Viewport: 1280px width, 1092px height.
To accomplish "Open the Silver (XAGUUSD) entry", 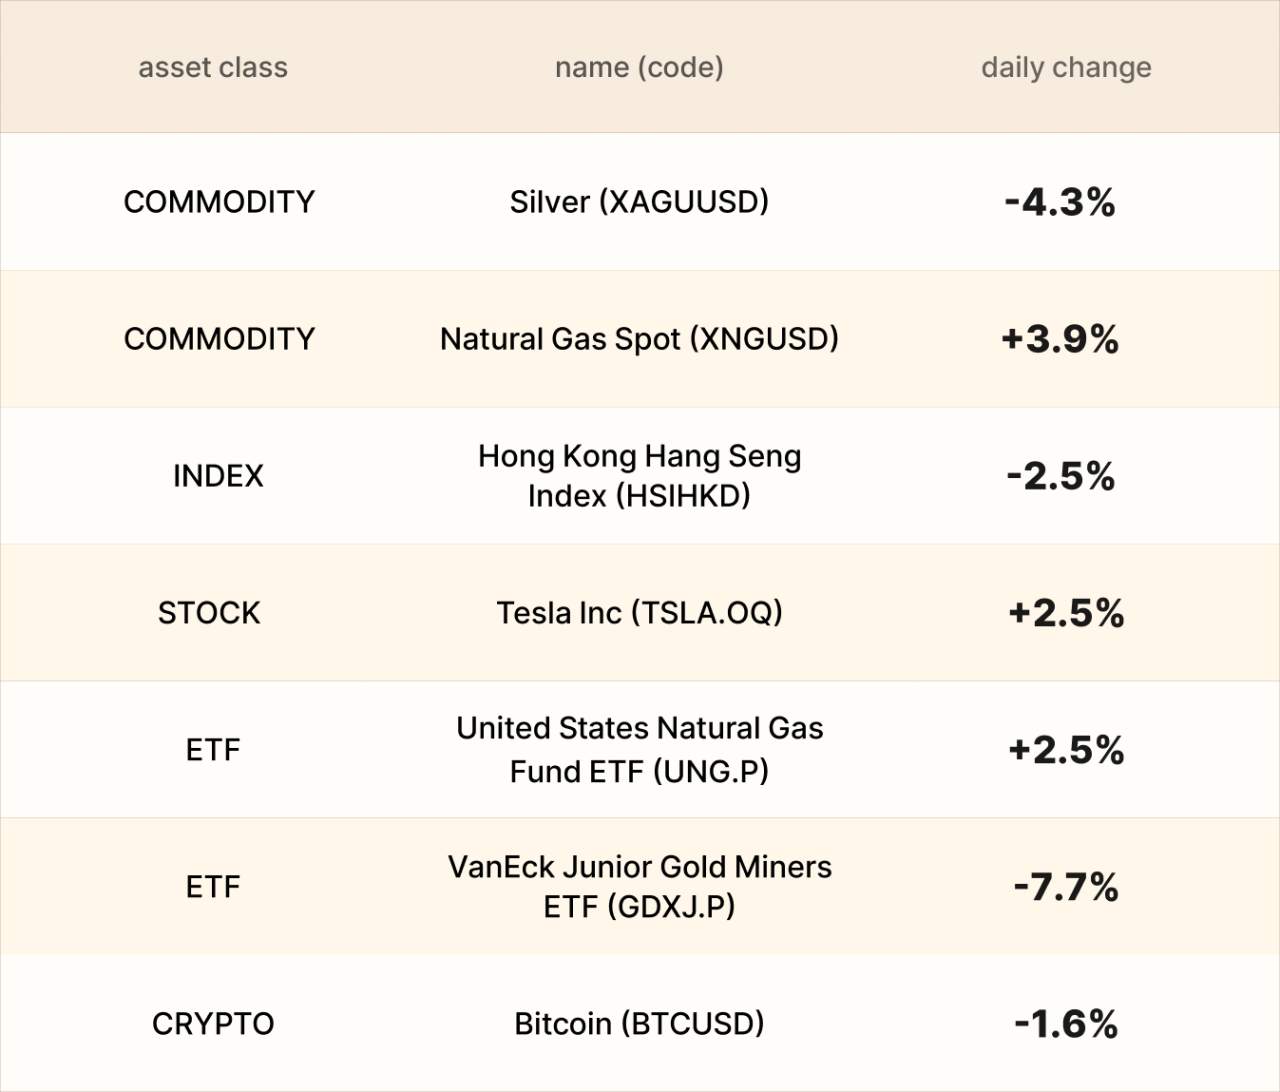I will (639, 202).
